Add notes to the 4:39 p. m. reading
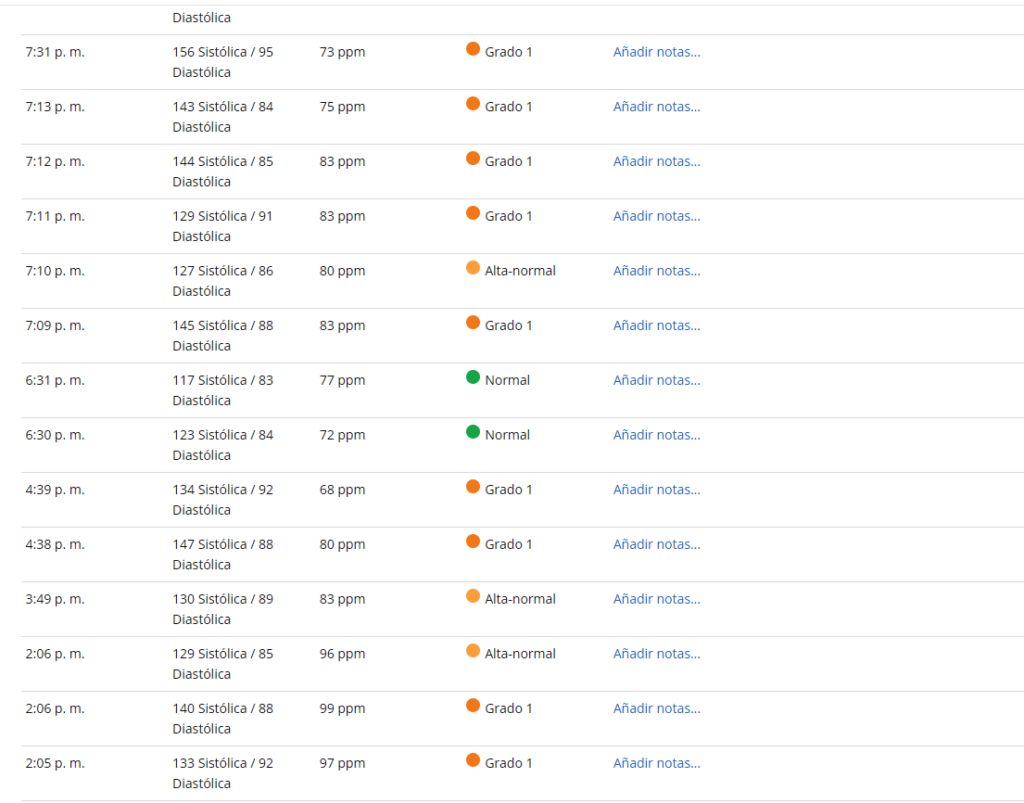Image resolution: width=1024 pixels, height=803 pixels. point(656,490)
